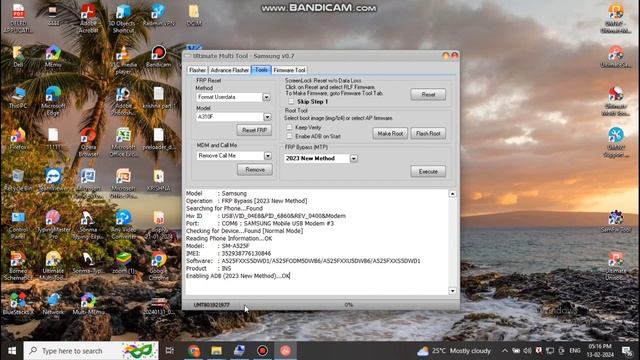Image resolution: width=640 pixels, height=360 pixels.
Task: Select the TypingMaster Pro icon
Action: coord(53,224)
